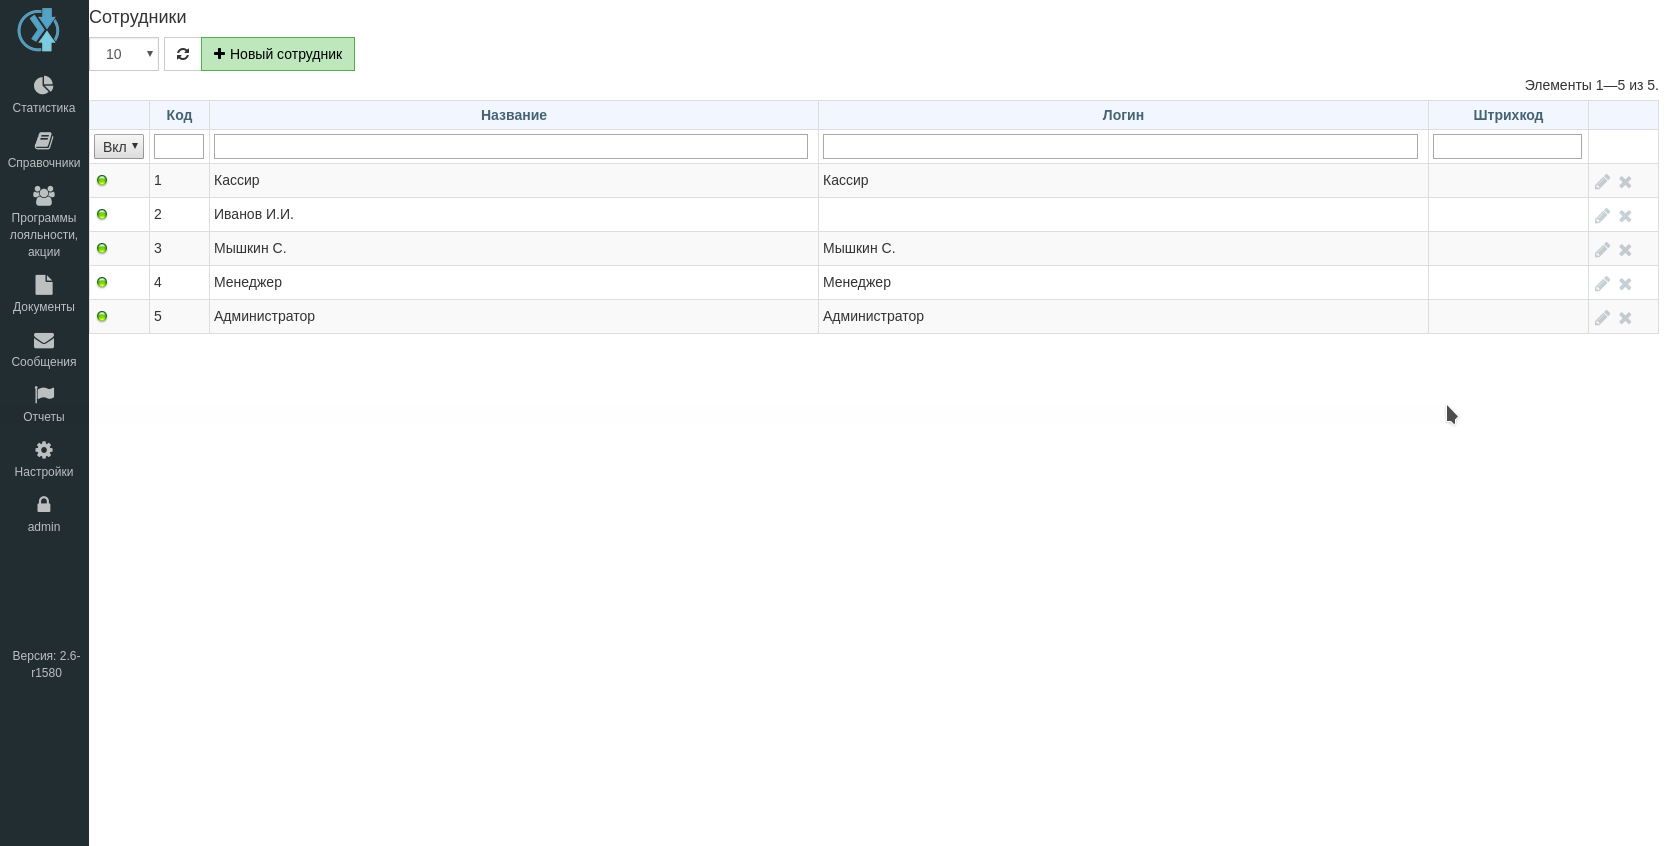
Task: Sort by the Логин column header
Action: (x=1123, y=115)
